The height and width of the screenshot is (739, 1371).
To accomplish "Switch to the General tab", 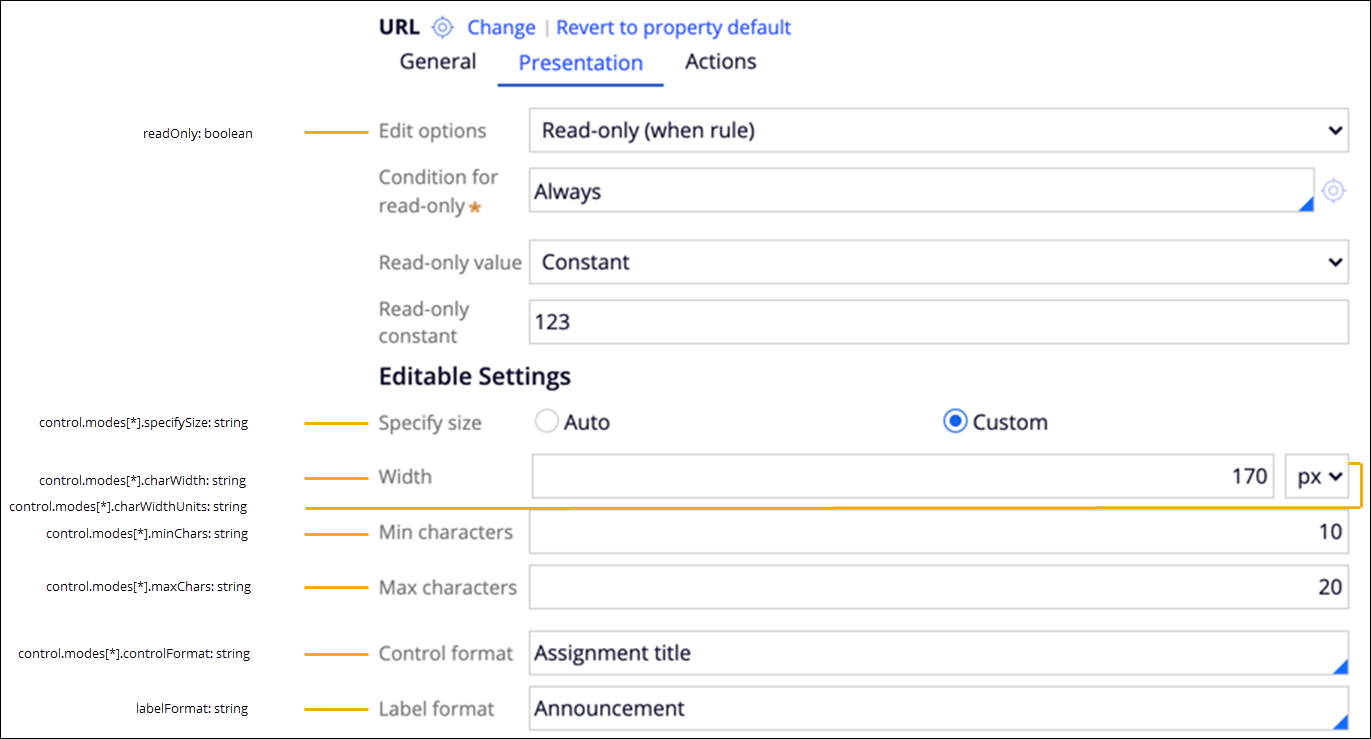I will (437, 62).
